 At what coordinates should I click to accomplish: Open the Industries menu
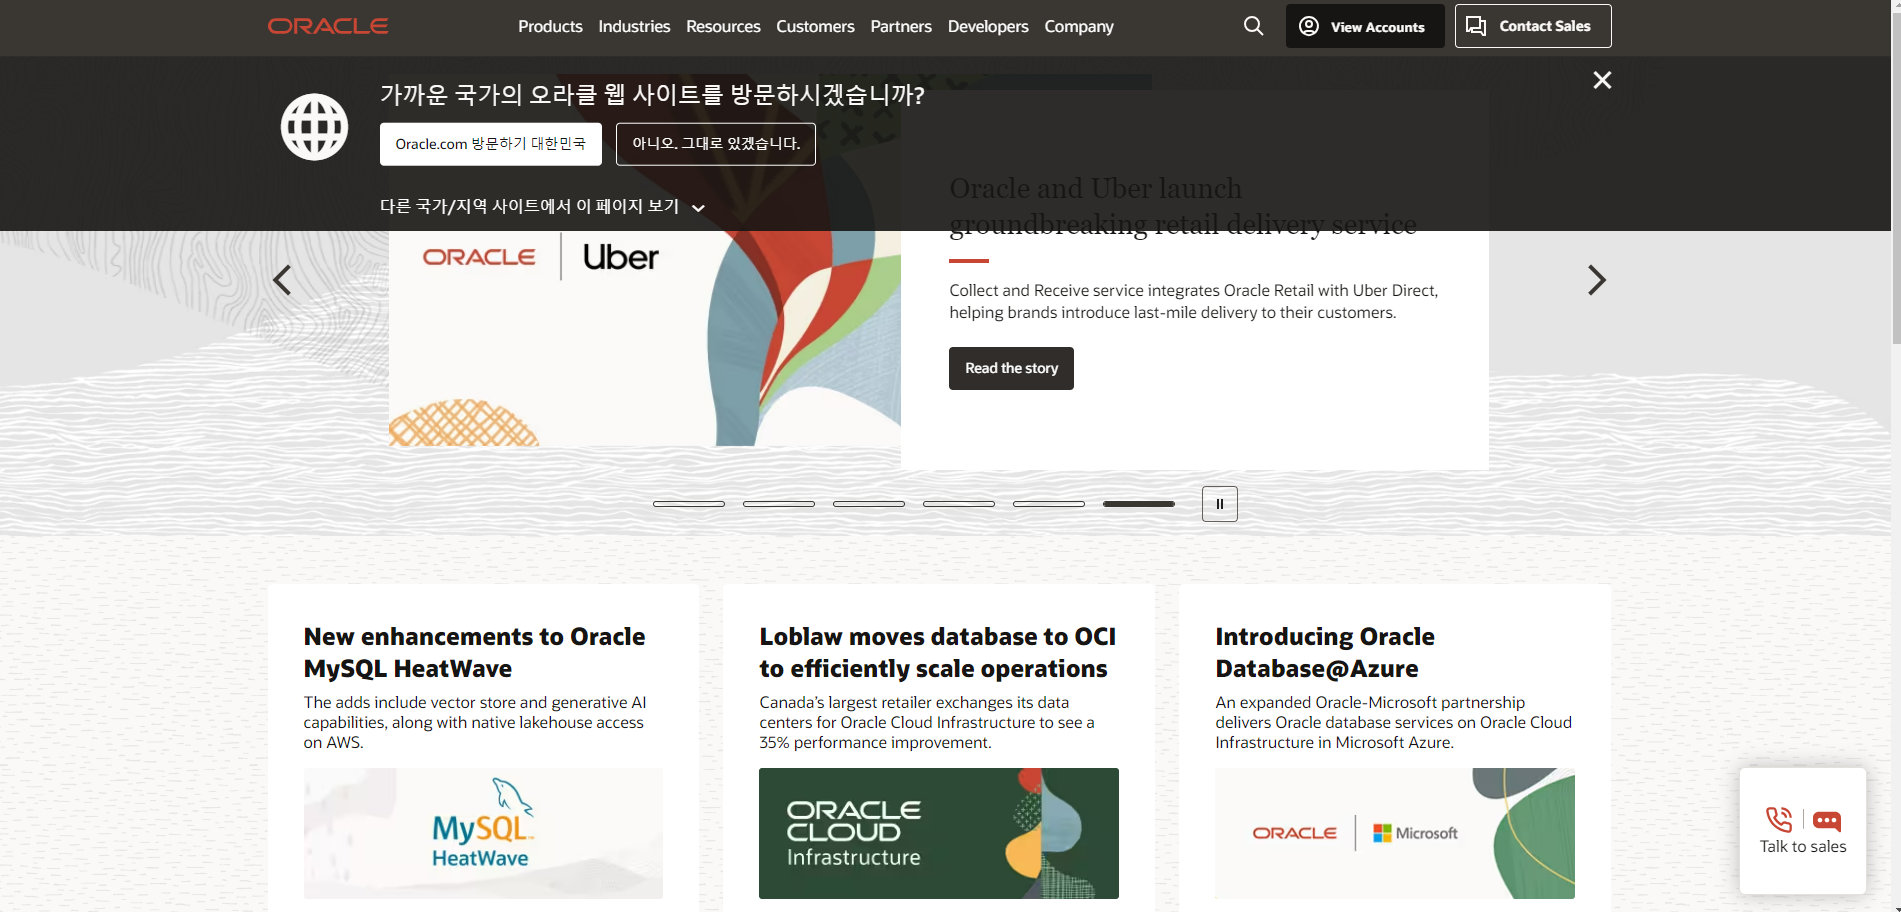click(634, 26)
